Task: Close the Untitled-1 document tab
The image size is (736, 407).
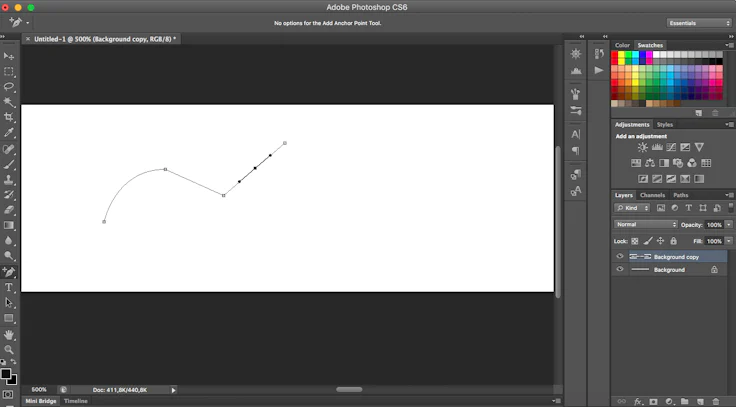Action: (x=28, y=39)
